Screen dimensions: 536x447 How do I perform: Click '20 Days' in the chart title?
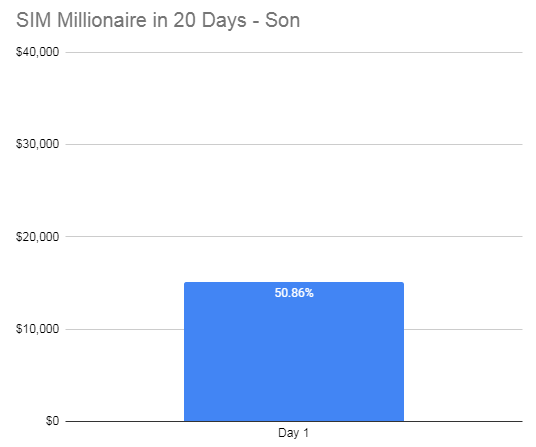tap(210, 21)
